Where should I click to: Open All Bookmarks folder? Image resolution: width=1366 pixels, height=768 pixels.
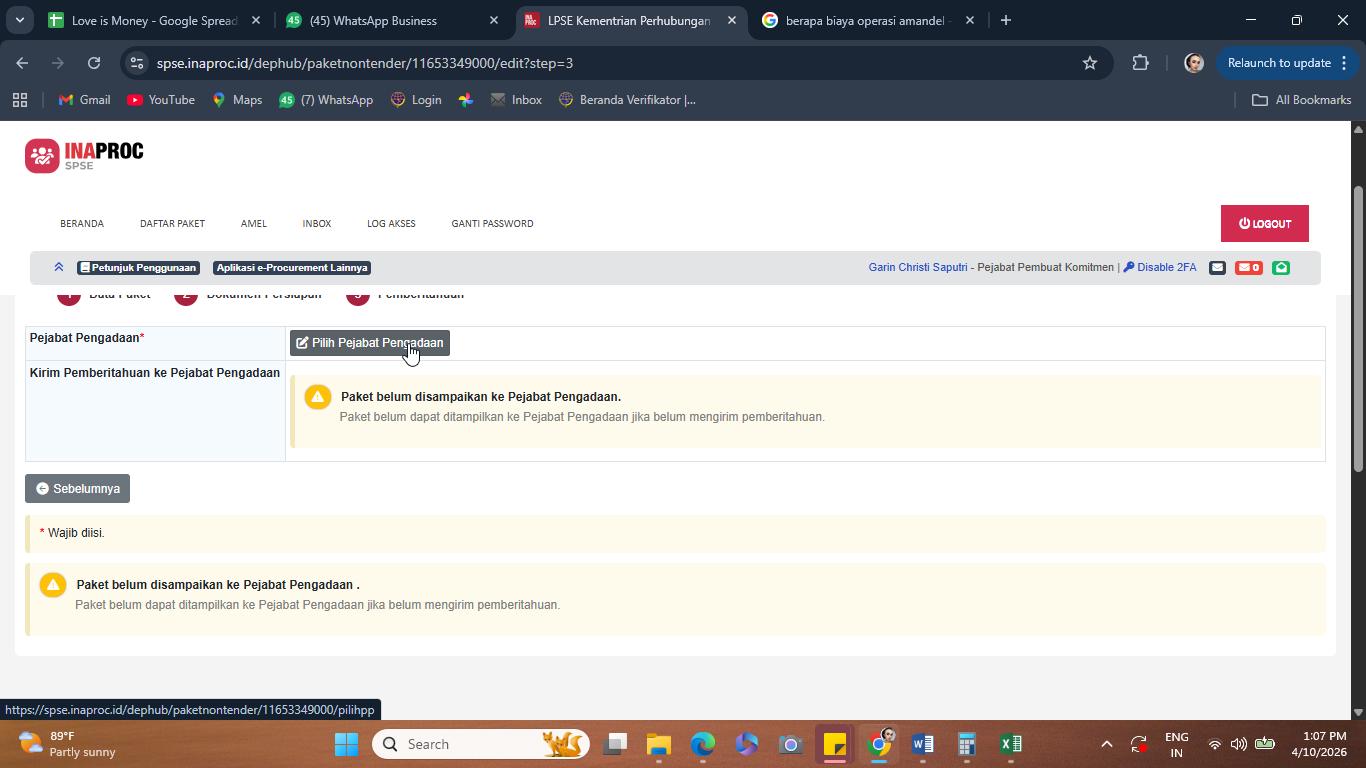coord(1302,100)
